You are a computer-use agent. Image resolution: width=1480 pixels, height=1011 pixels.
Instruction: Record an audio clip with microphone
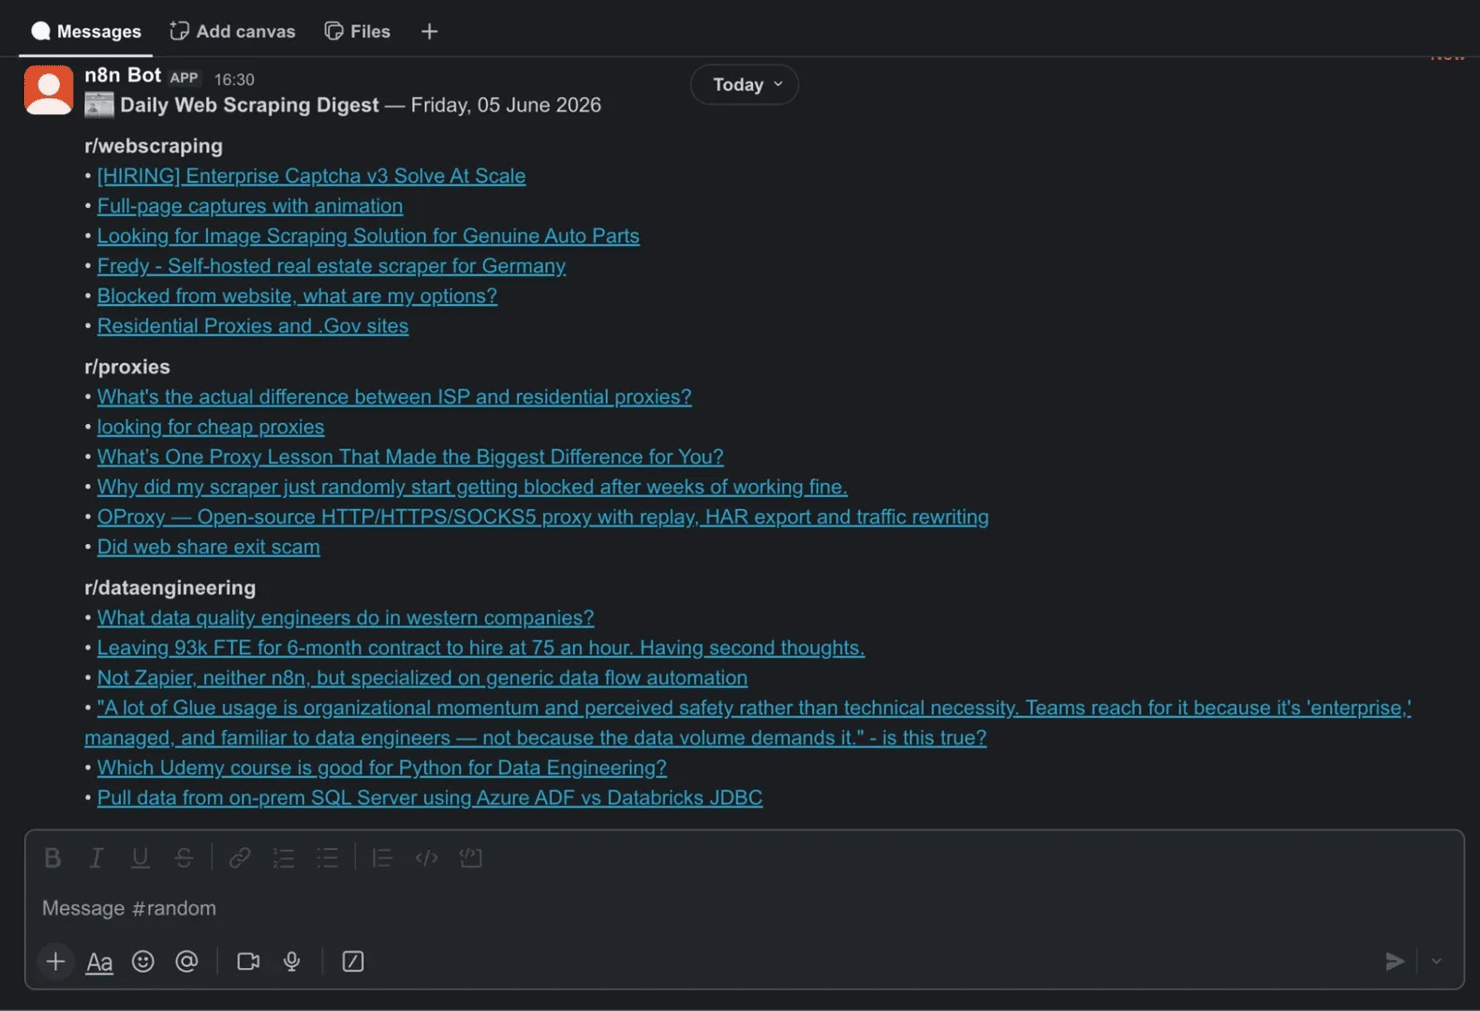[292, 962]
